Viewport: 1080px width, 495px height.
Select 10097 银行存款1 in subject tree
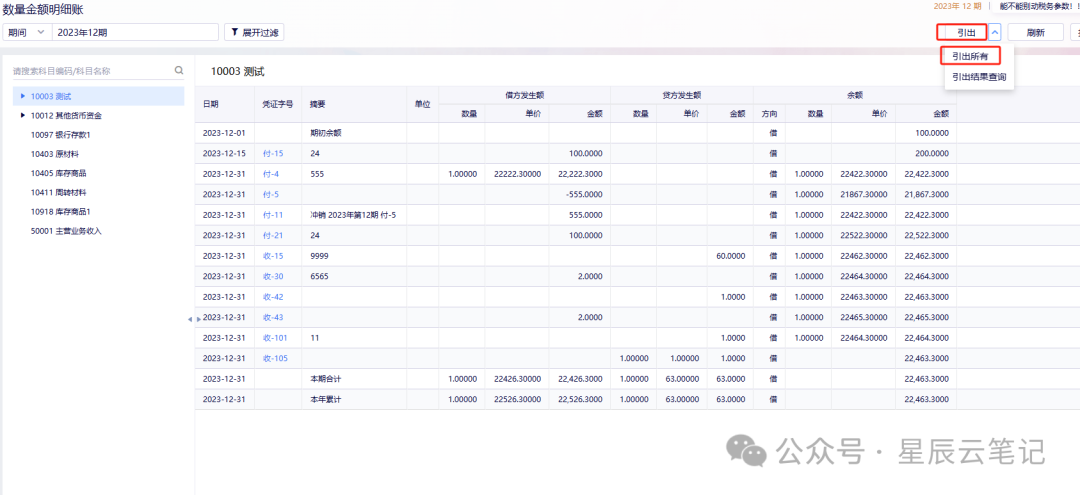click(61, 135)
